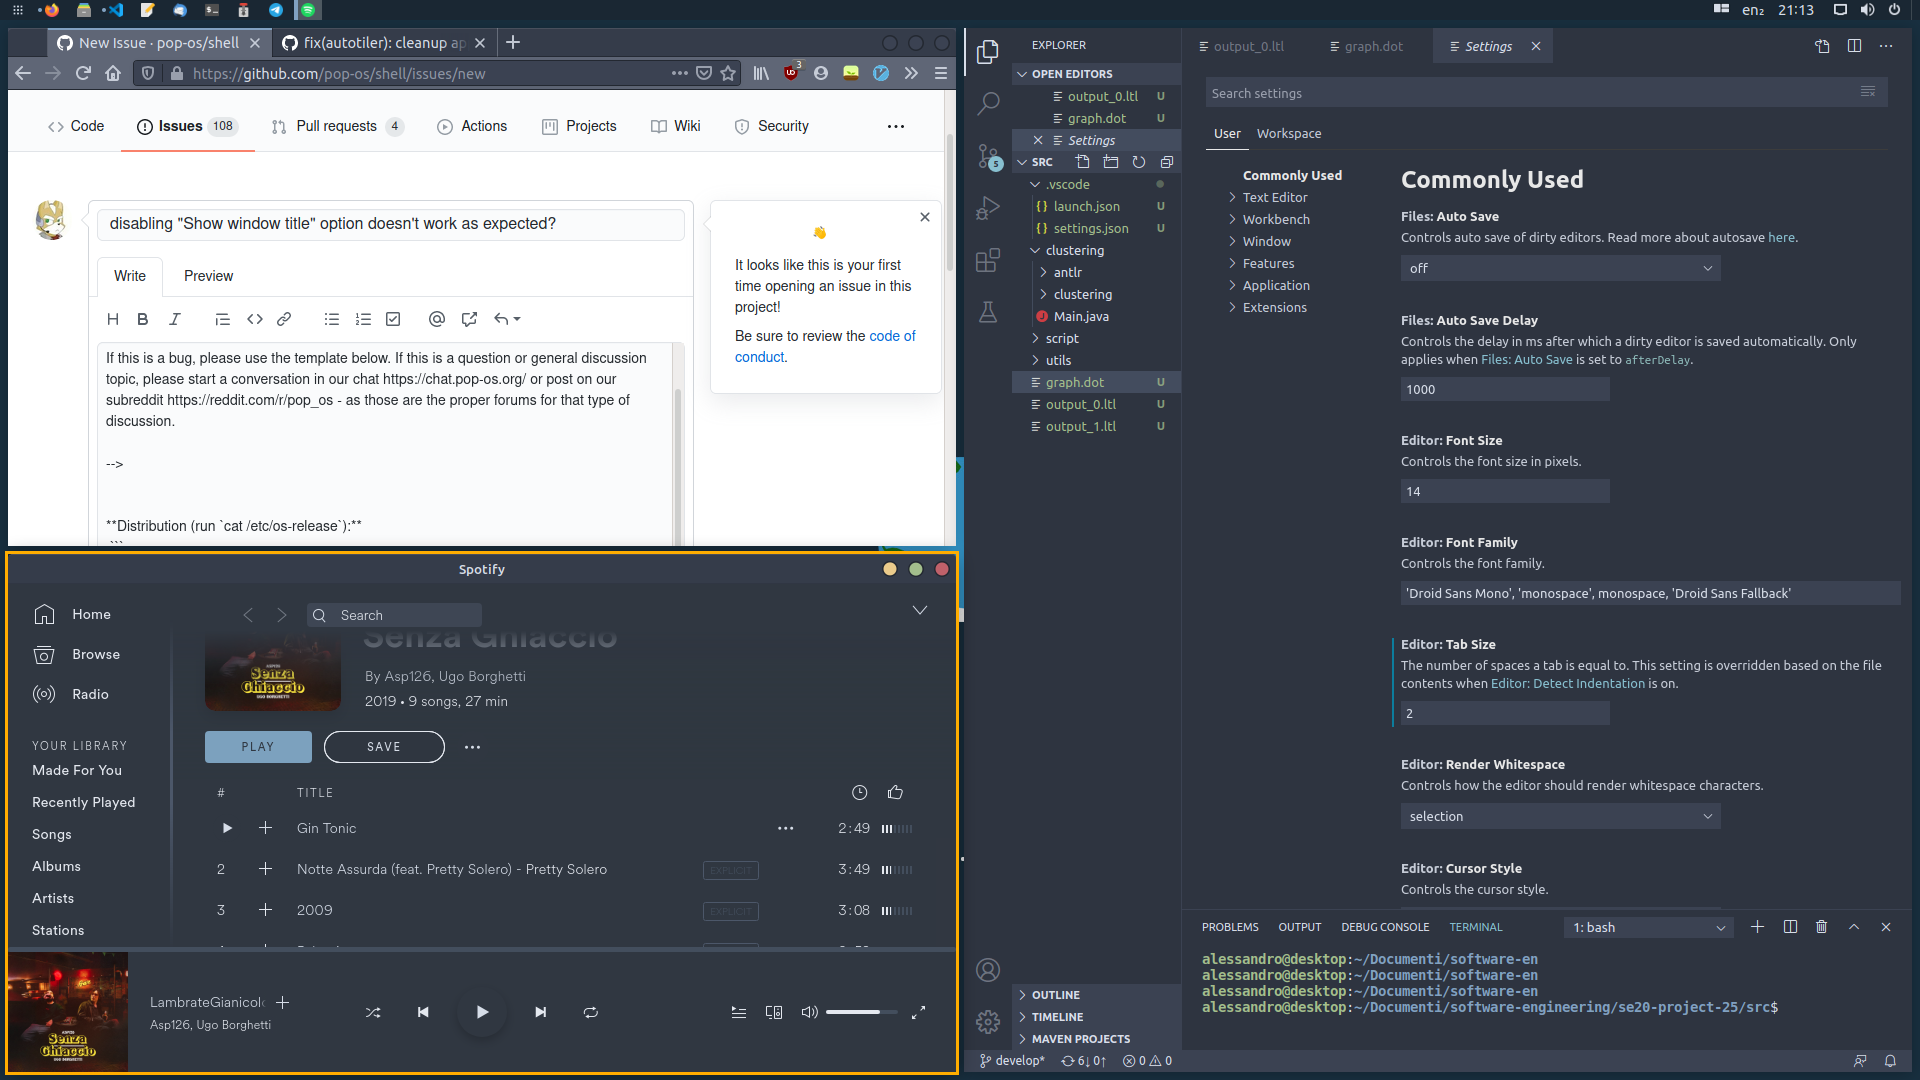Refresh the SRC explorer tree

tap(1138, 162)
